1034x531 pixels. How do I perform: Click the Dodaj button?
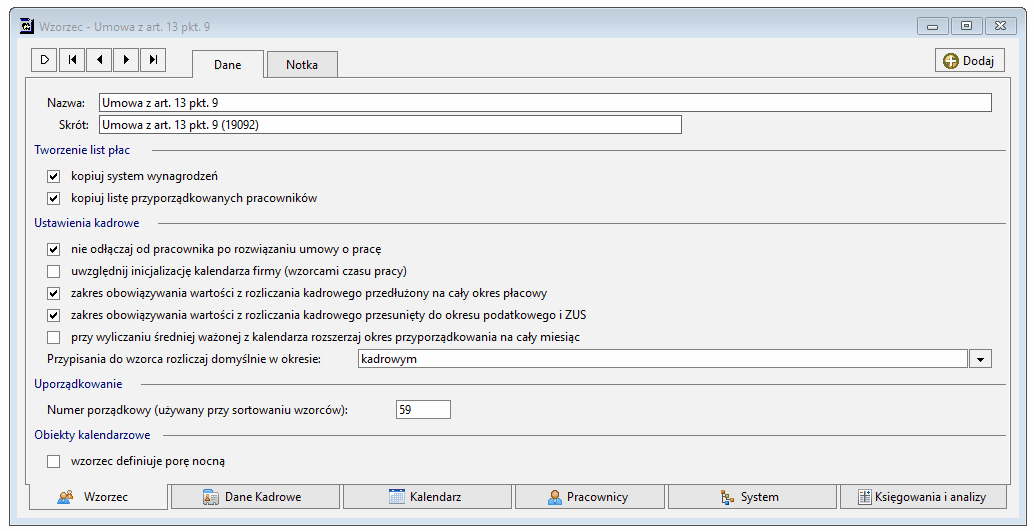(x=969, y=61)
